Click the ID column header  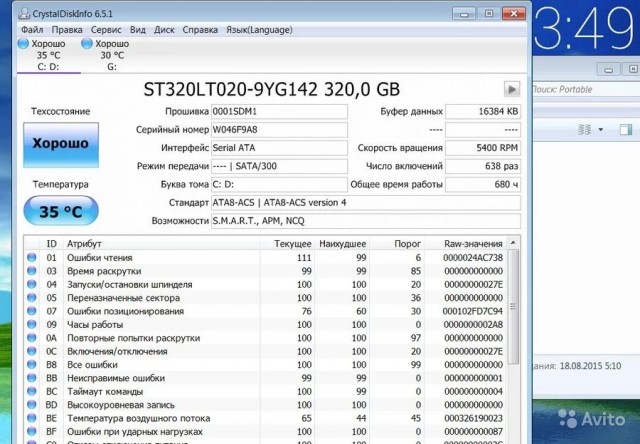point(51,244)
